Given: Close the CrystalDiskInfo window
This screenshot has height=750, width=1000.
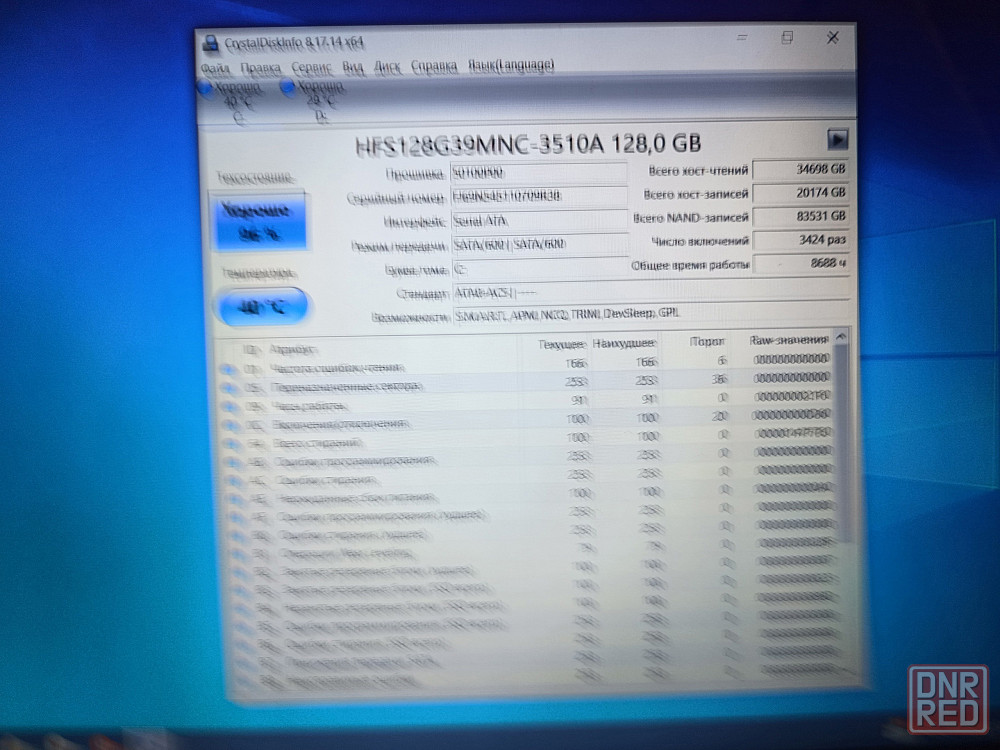Looking at the screenshot, I should 832,38.
